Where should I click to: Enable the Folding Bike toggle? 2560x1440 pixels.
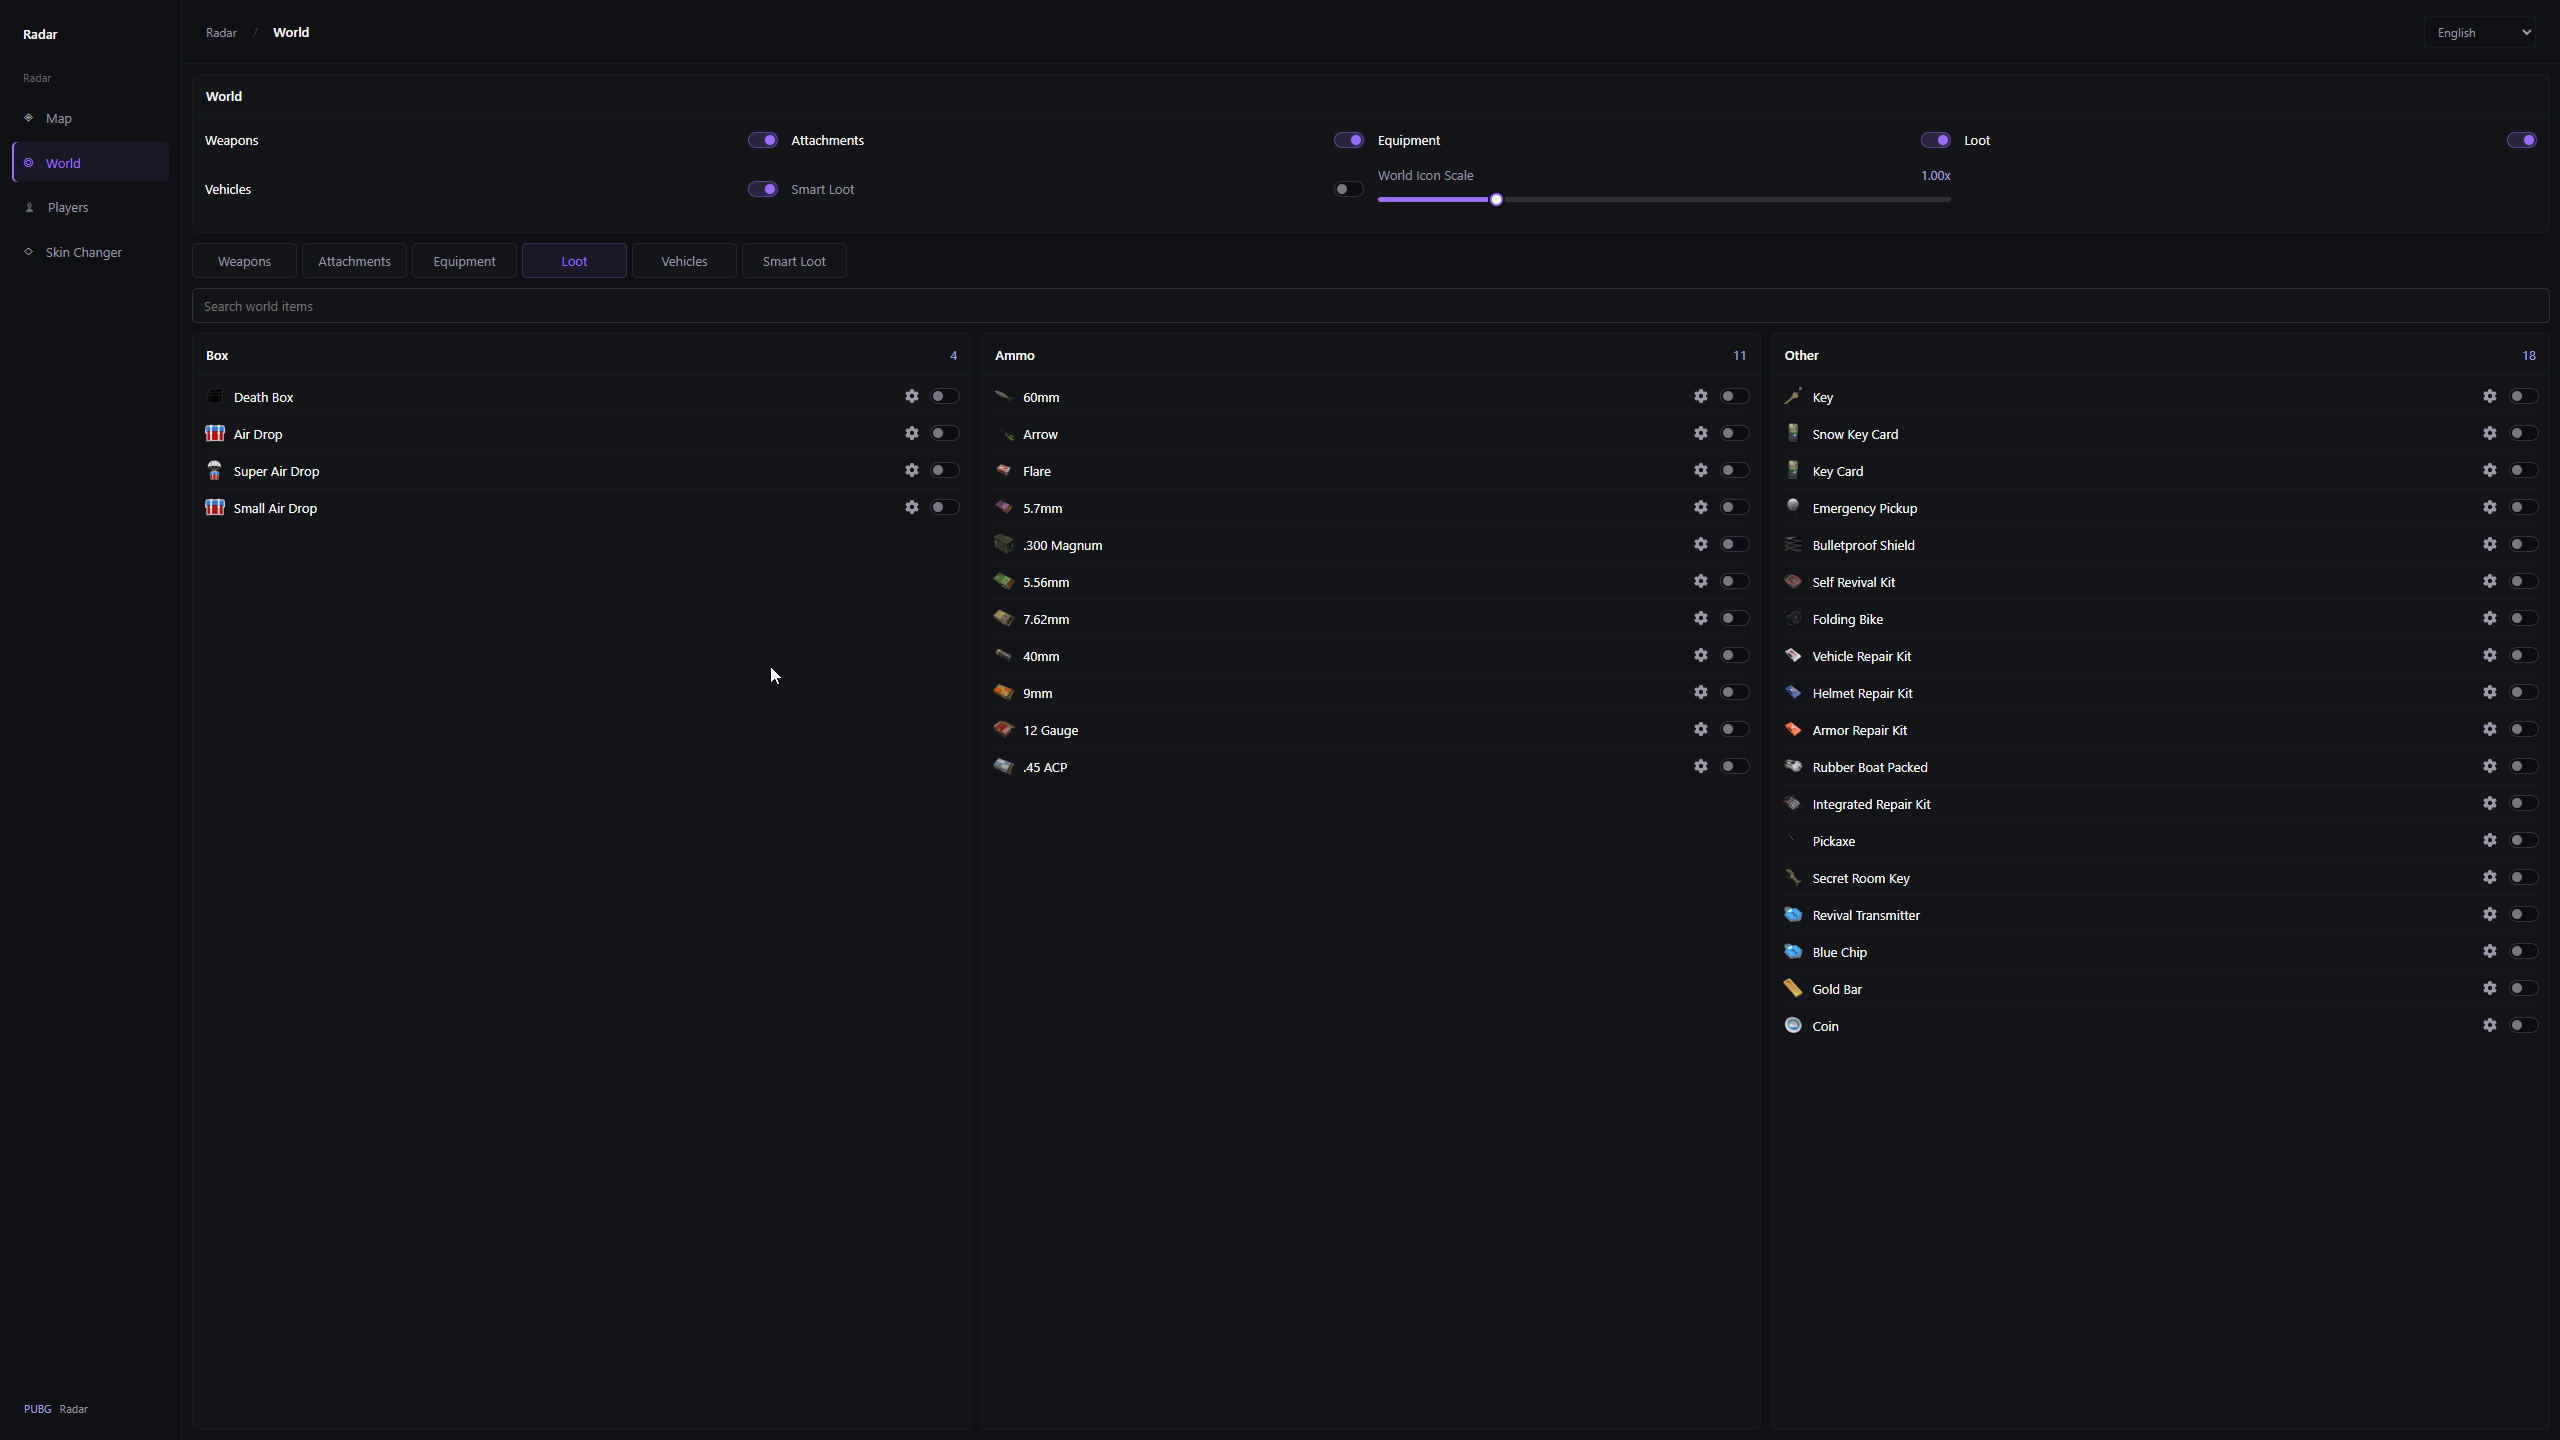[2523, 618]
